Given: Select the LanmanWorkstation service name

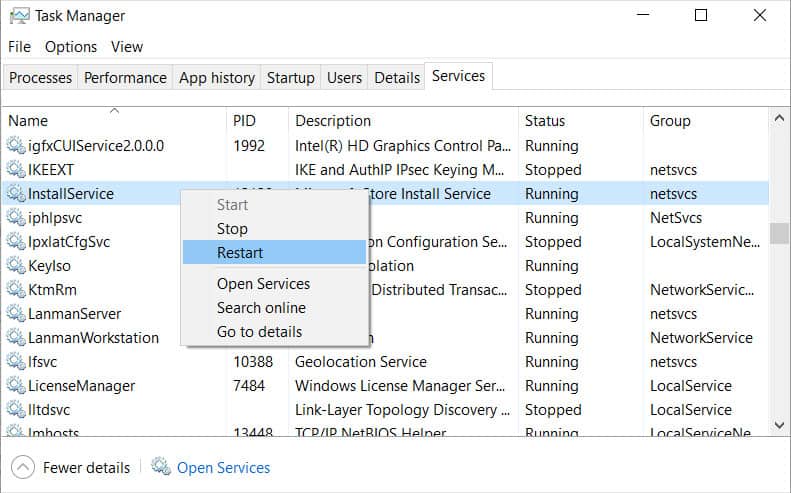Looking at the screenshot, I should 93,338.
